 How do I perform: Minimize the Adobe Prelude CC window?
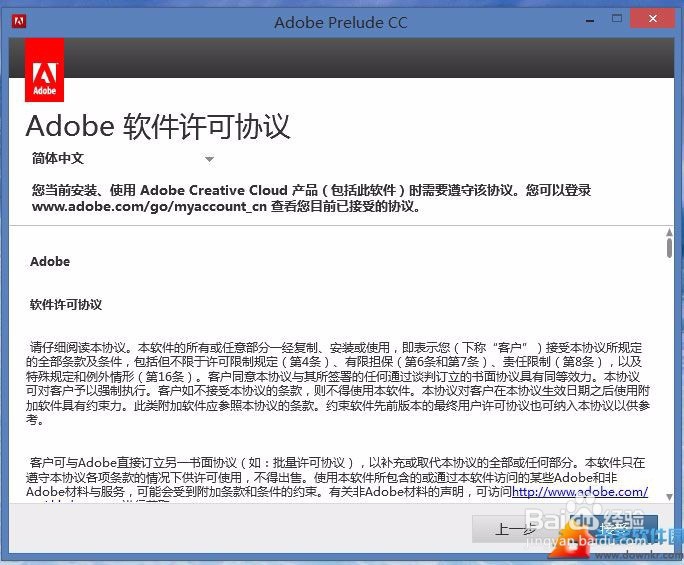(590, 20)
